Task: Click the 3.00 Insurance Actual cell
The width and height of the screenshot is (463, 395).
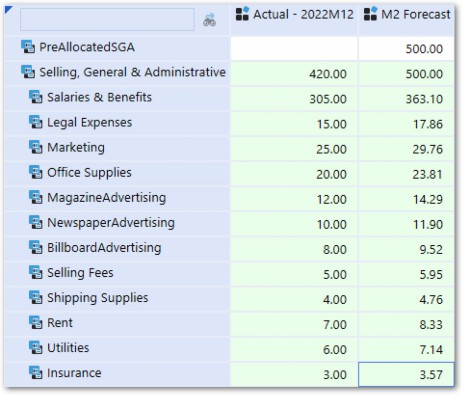Action: click(x=294, y=374)
